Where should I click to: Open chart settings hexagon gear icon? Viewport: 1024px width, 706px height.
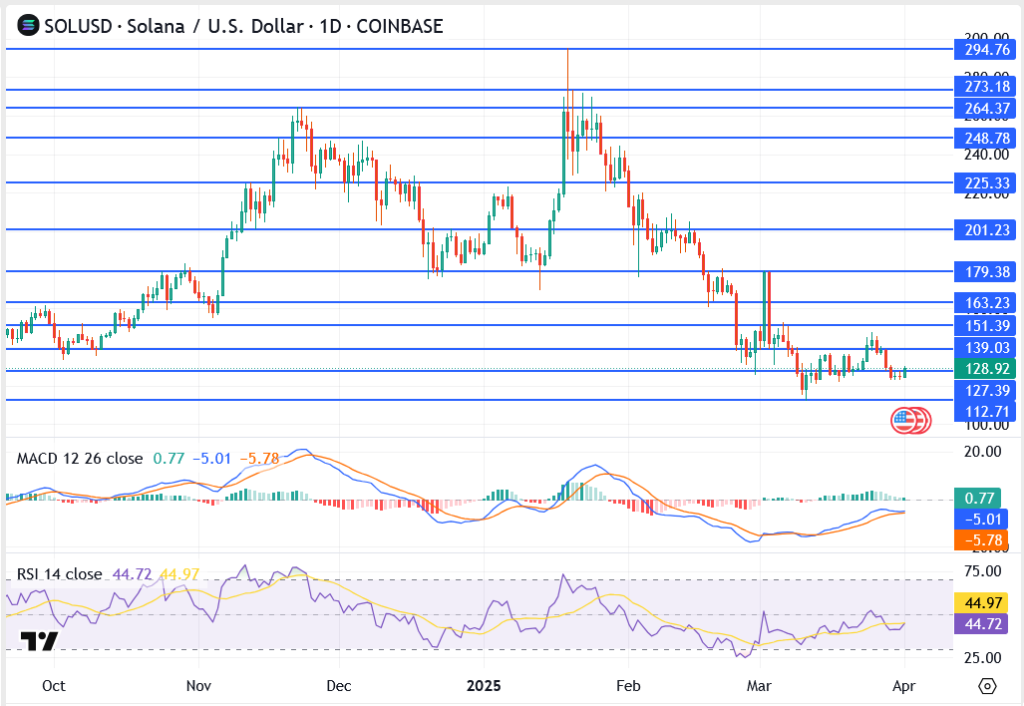click(988, 686)
